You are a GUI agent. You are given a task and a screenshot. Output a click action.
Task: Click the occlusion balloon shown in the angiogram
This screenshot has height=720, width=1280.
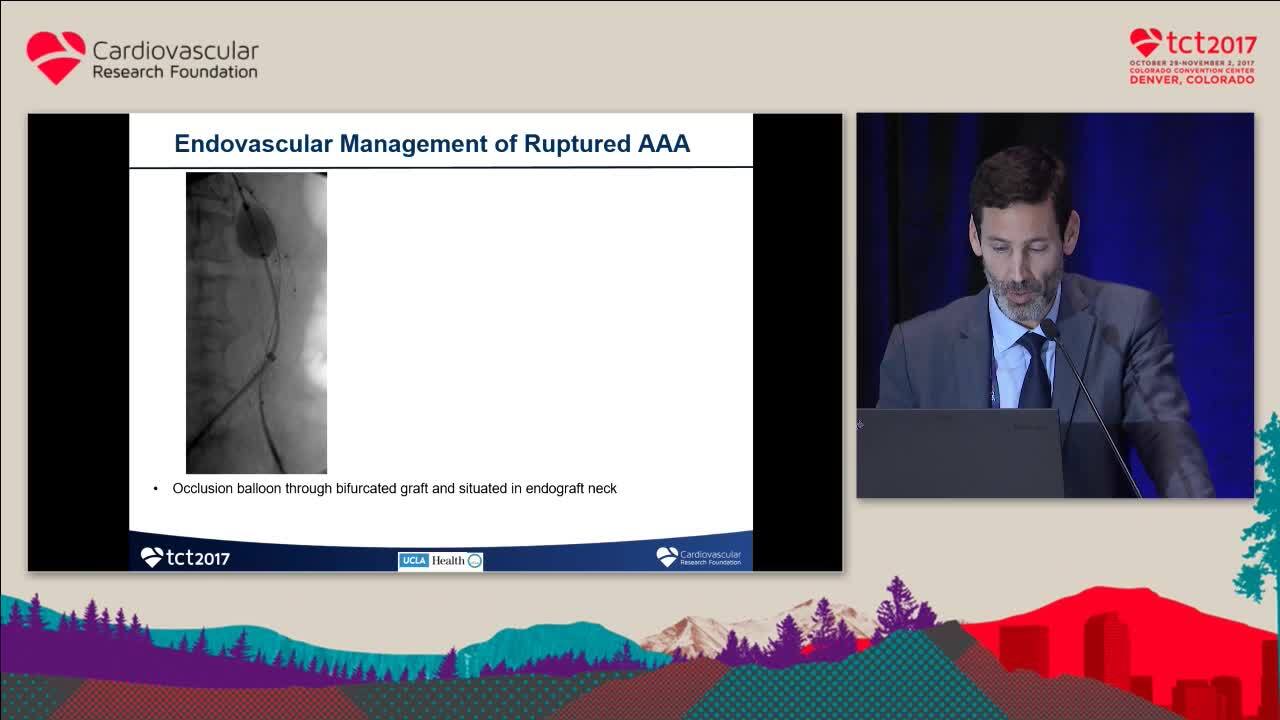[255, 234]
